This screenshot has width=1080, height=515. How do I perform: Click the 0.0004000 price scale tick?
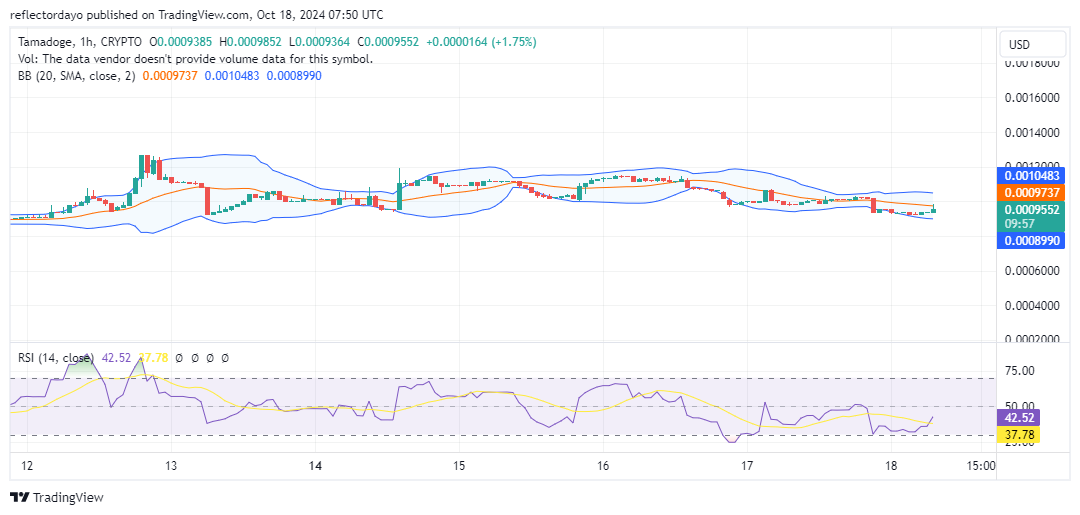[x=1030, y=305]
